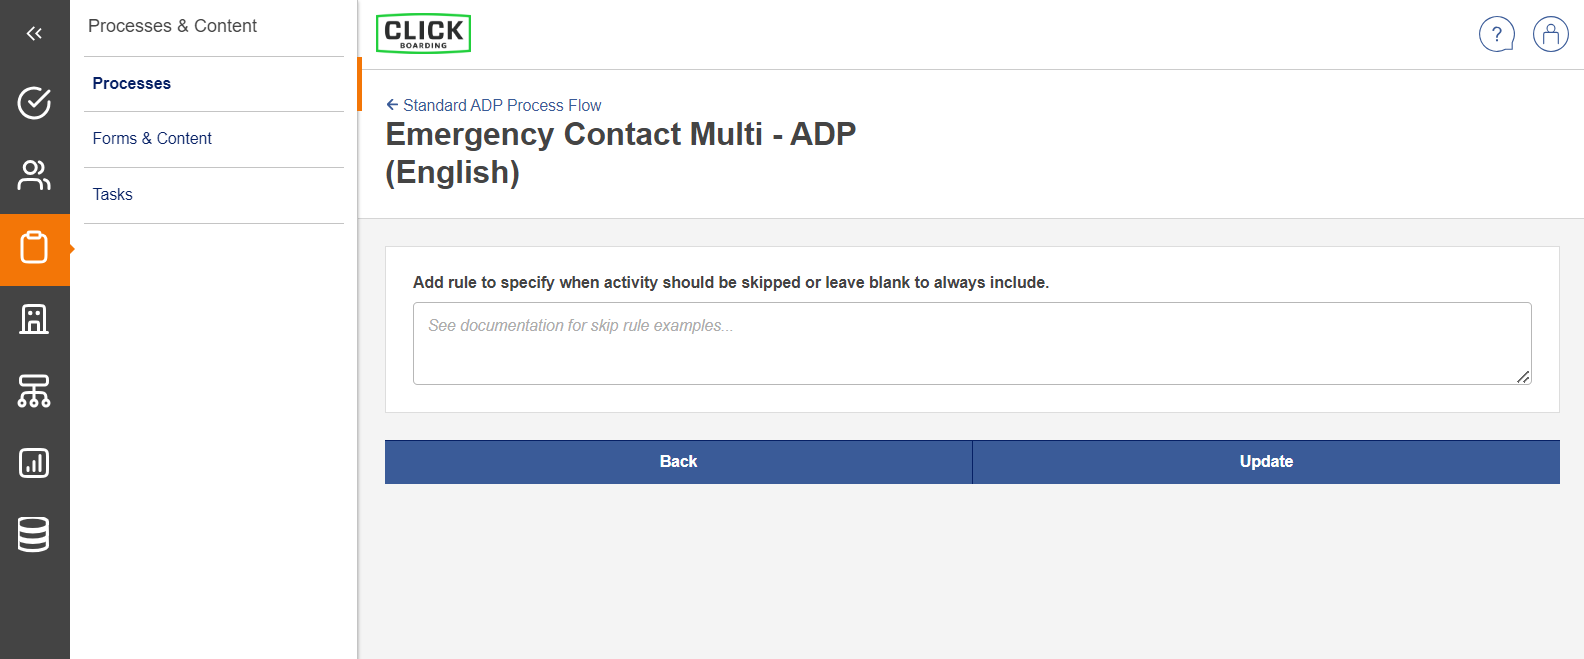Screen dimensions: 1584x659
Task: Select the orange clipboard icon in sidebar
Action: 34,248
